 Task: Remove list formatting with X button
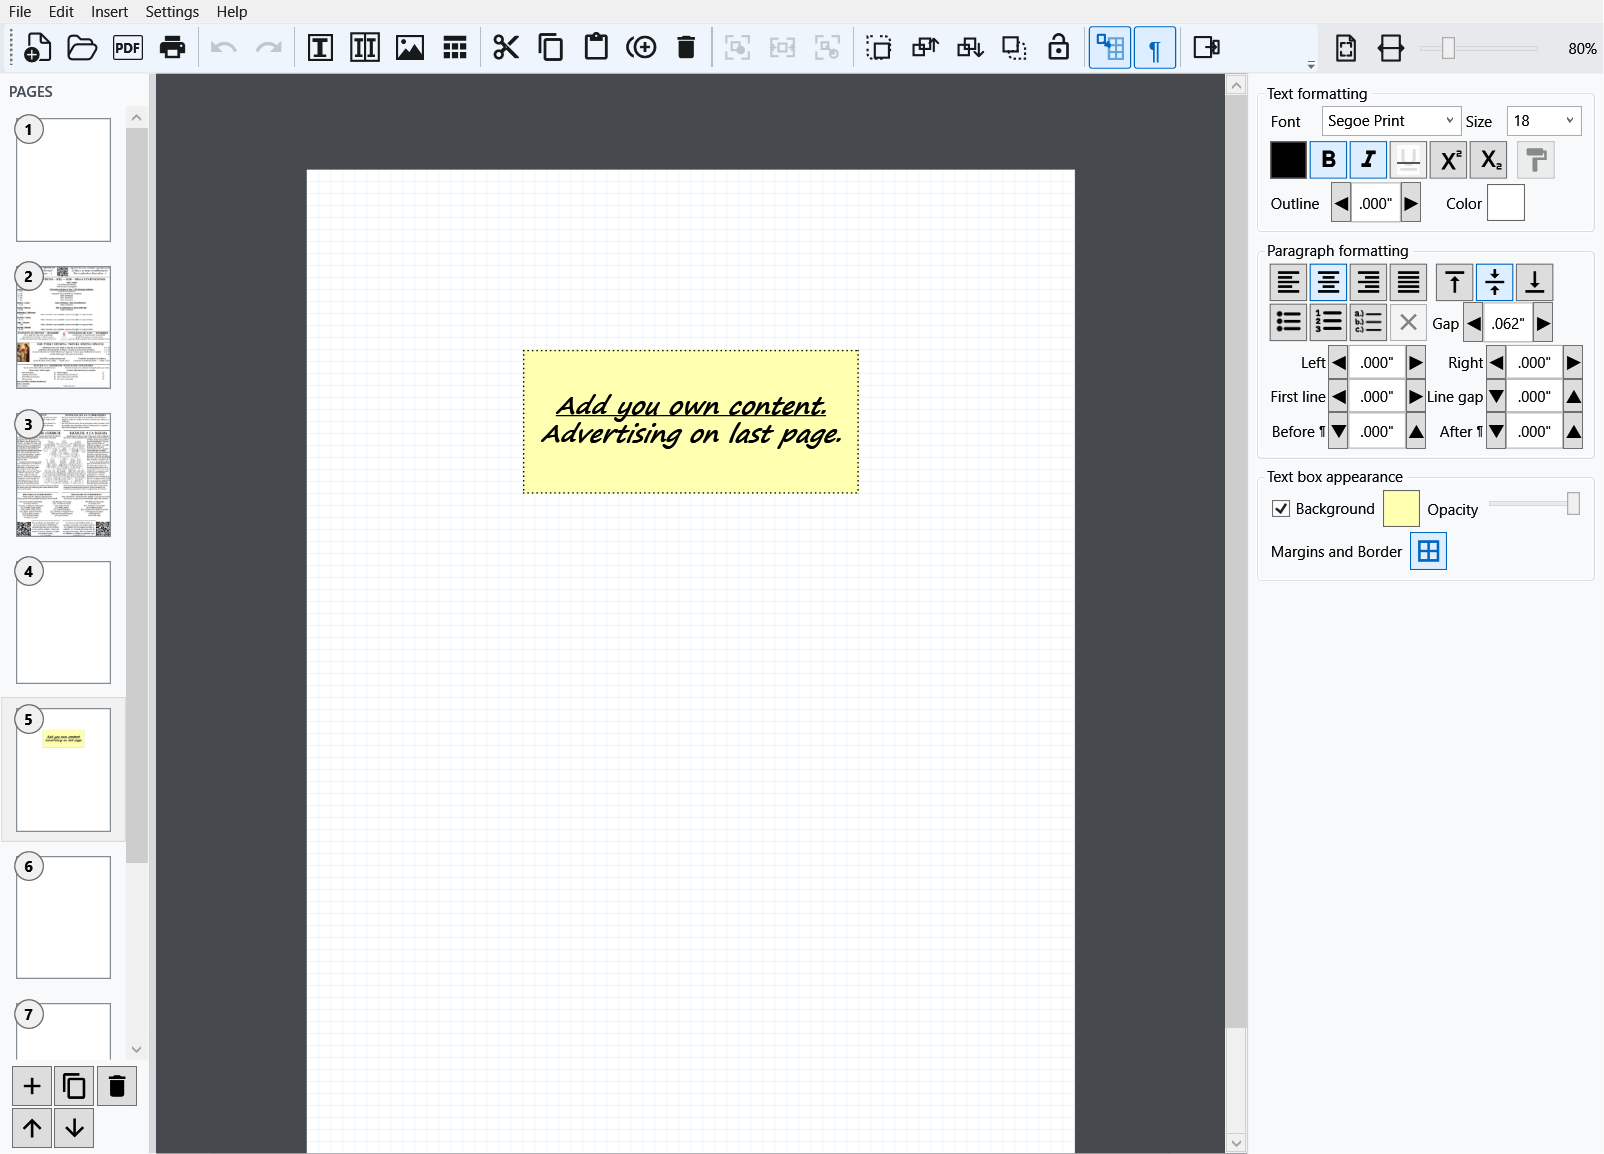tap(1408, 322)
